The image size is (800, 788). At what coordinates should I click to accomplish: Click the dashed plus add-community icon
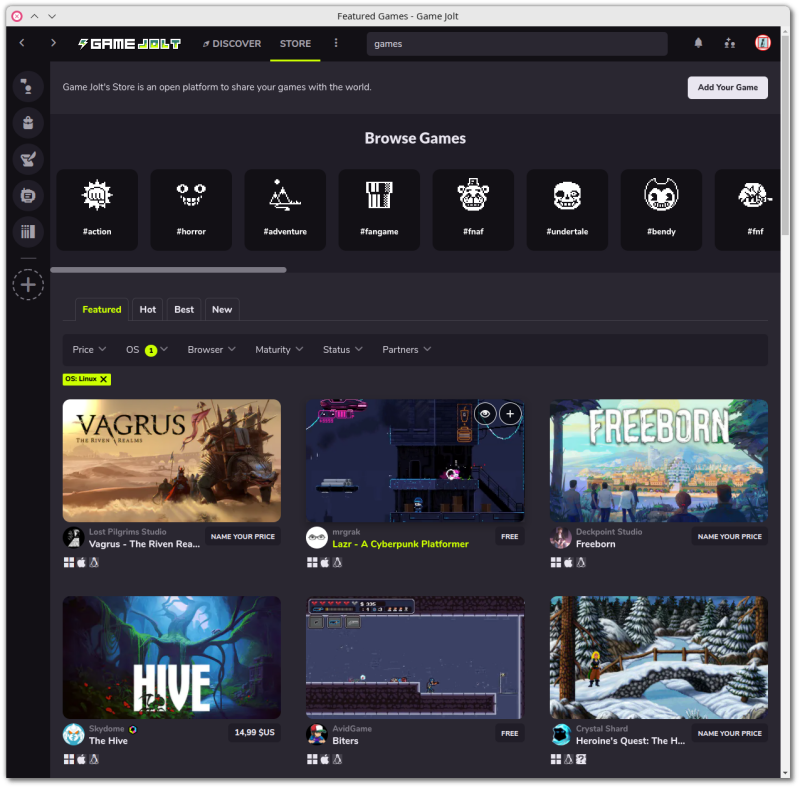coord(28,285)
